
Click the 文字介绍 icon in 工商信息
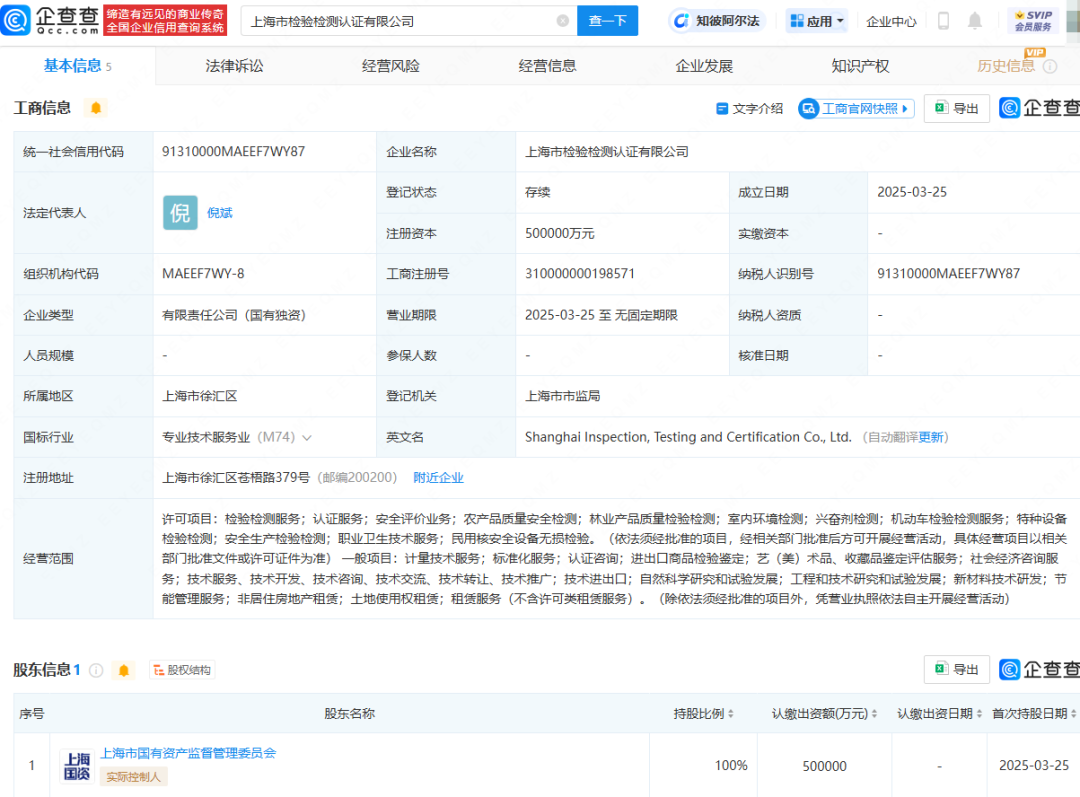[x=748, y=110]
